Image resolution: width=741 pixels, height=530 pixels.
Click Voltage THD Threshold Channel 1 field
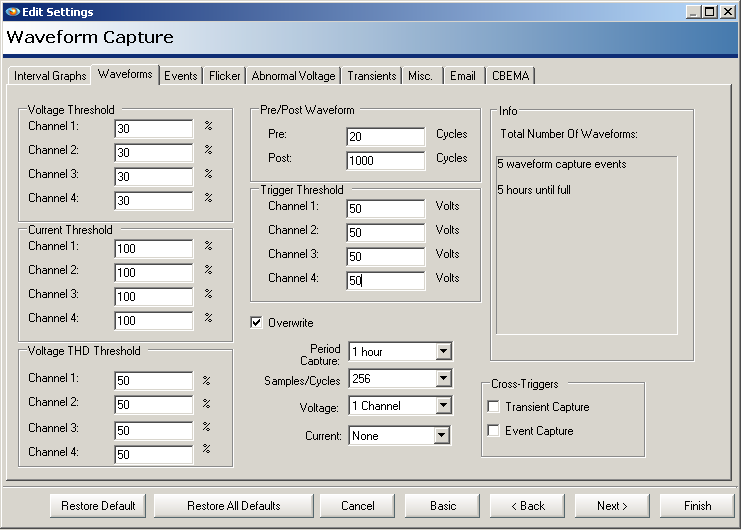pos(154,381)
